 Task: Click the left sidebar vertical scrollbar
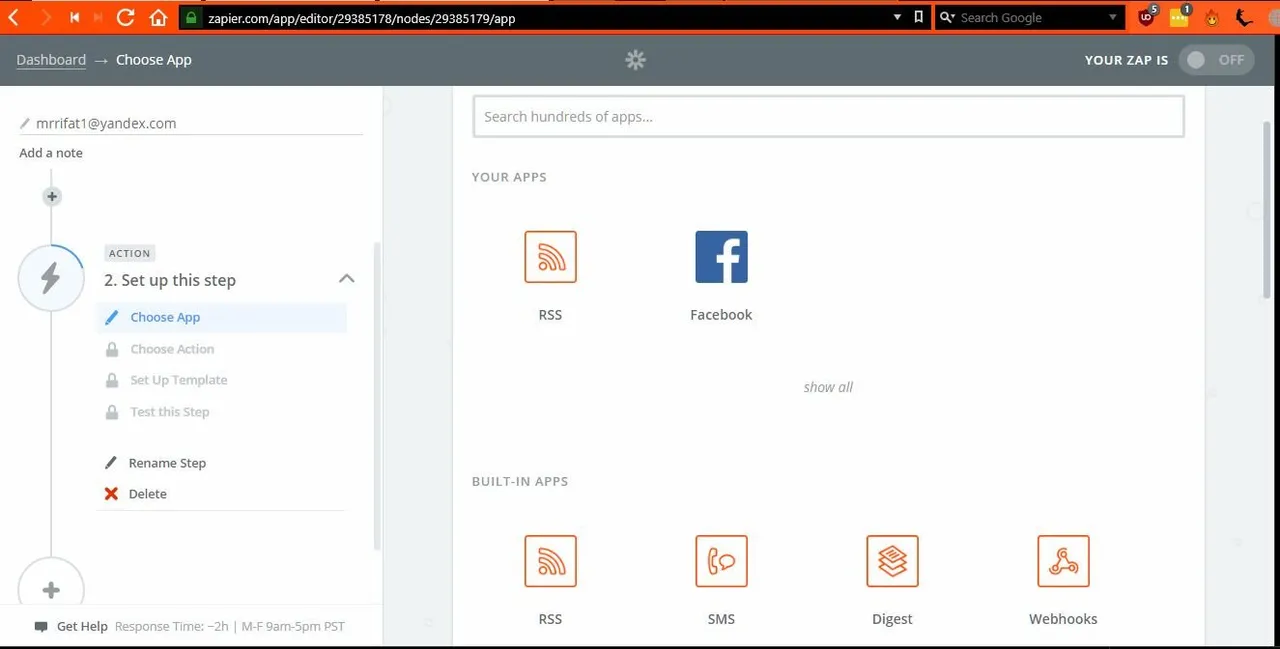(x=377, y=395)
